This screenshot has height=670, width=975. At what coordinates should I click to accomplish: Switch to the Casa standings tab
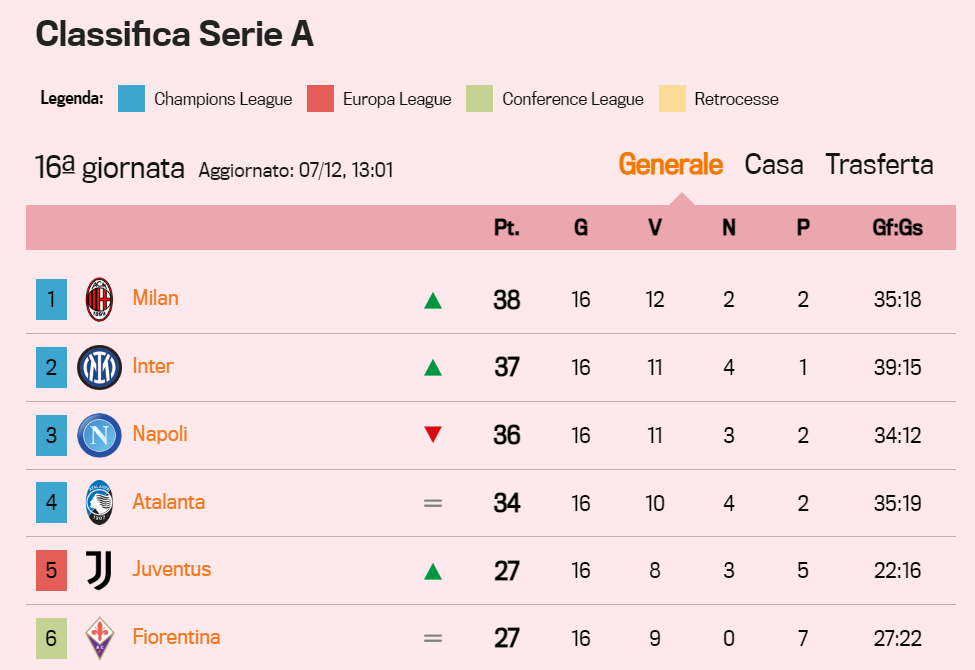(774, 165)
